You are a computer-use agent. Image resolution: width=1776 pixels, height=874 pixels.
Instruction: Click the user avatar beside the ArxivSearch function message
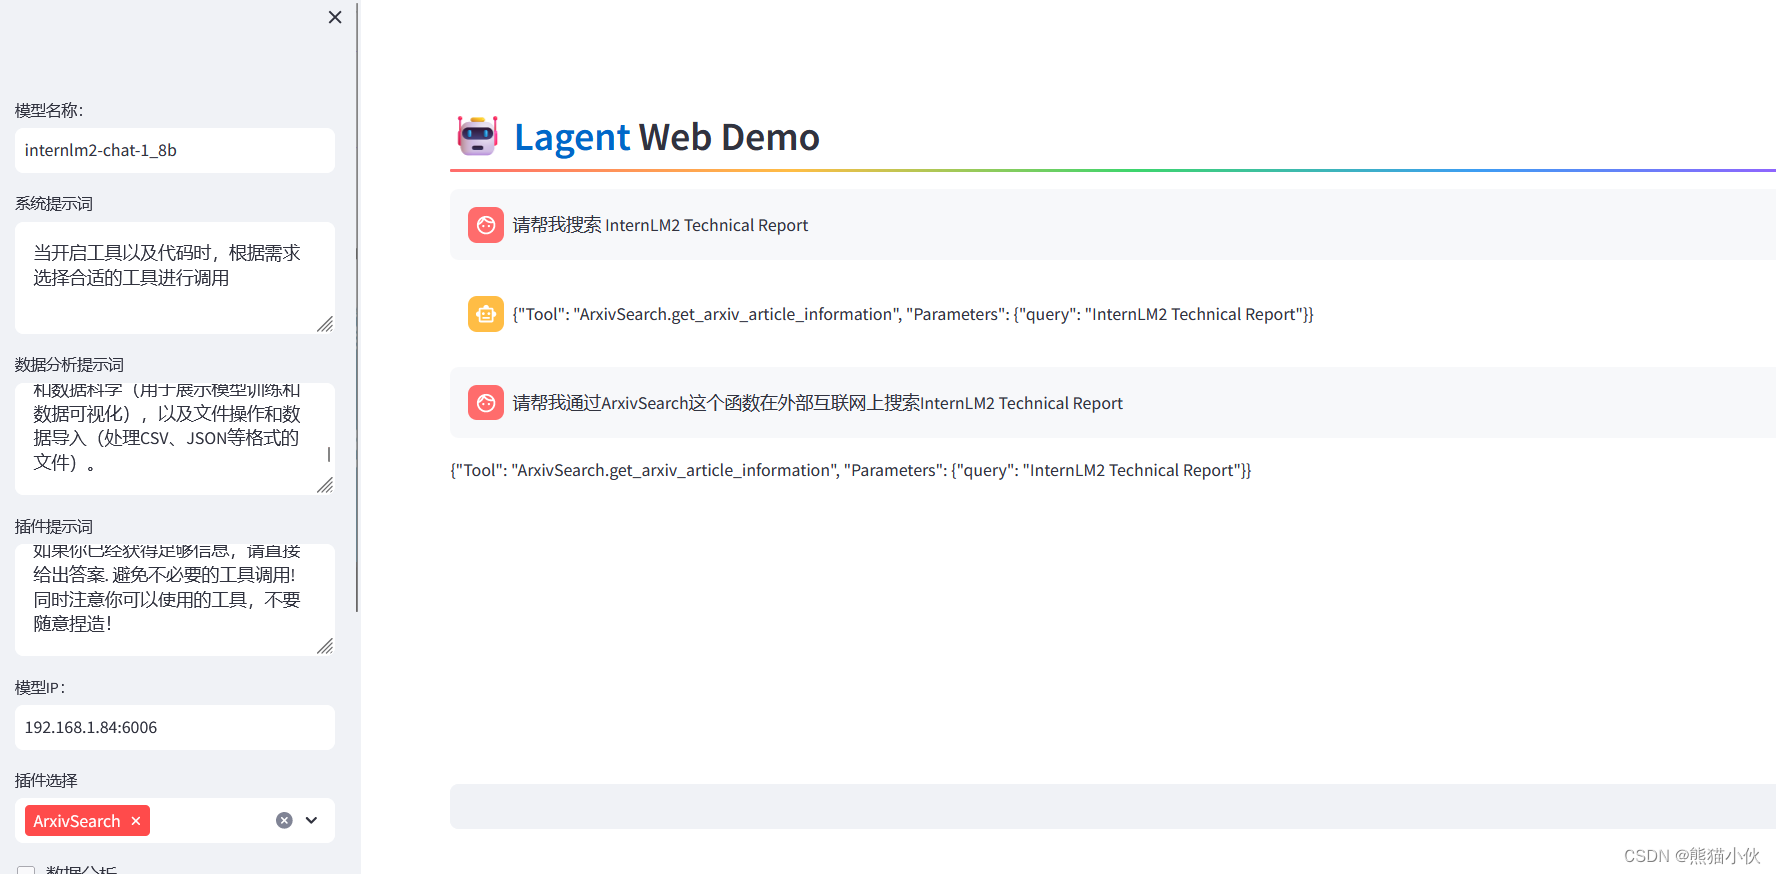486,403
